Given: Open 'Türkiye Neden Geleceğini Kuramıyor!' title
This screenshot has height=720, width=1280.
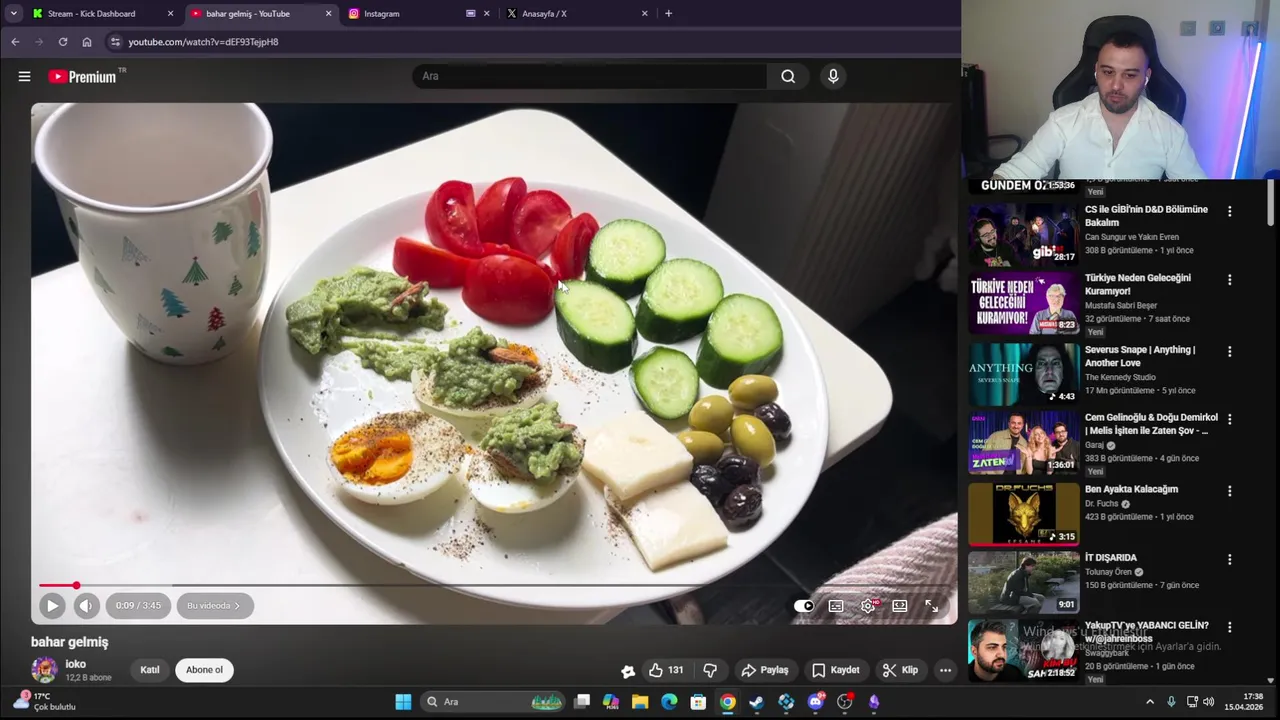Looking at the screenshot, I should pyautogui.click(x=1138, y=284).
